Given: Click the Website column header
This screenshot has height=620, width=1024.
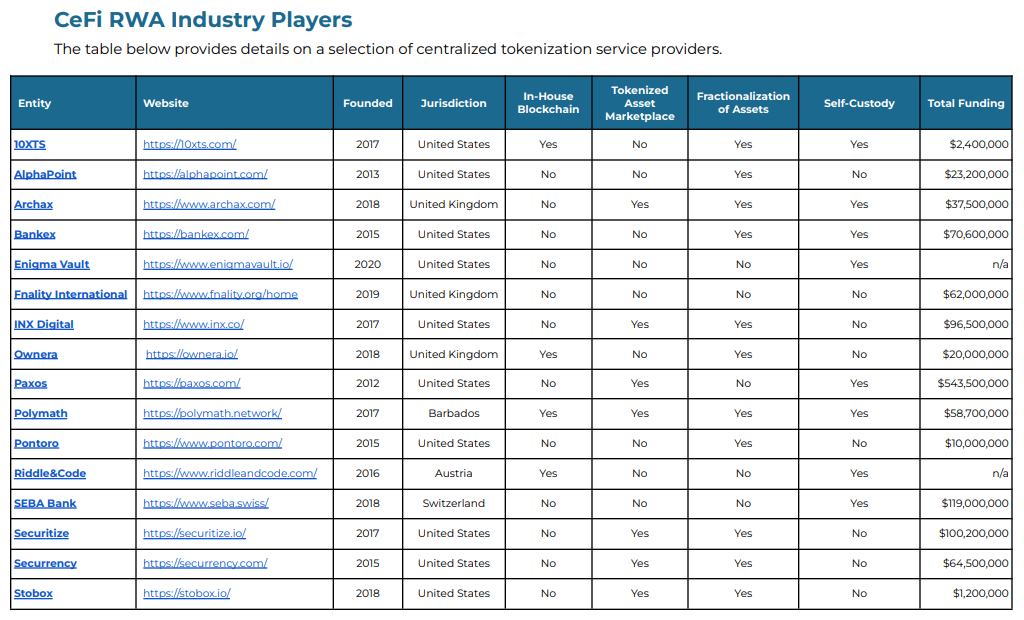Looking at the screenshot, I should [x=234, y=103].
